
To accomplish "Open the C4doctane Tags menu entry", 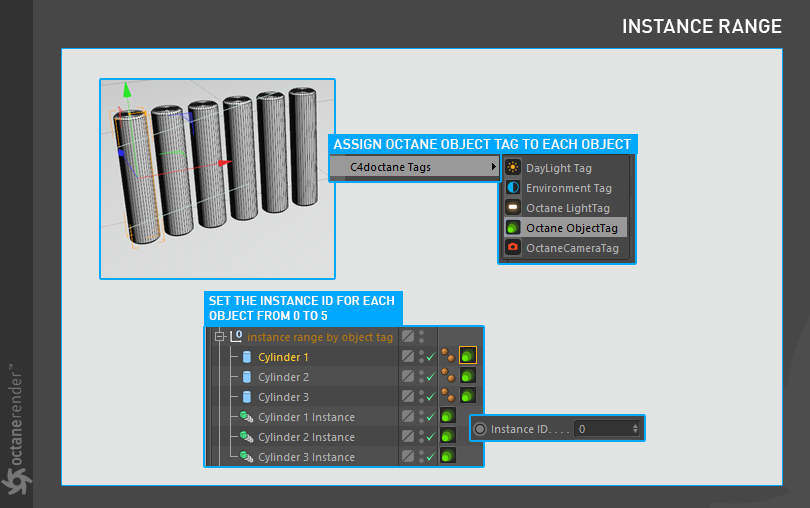I will (x=415, y=167).
